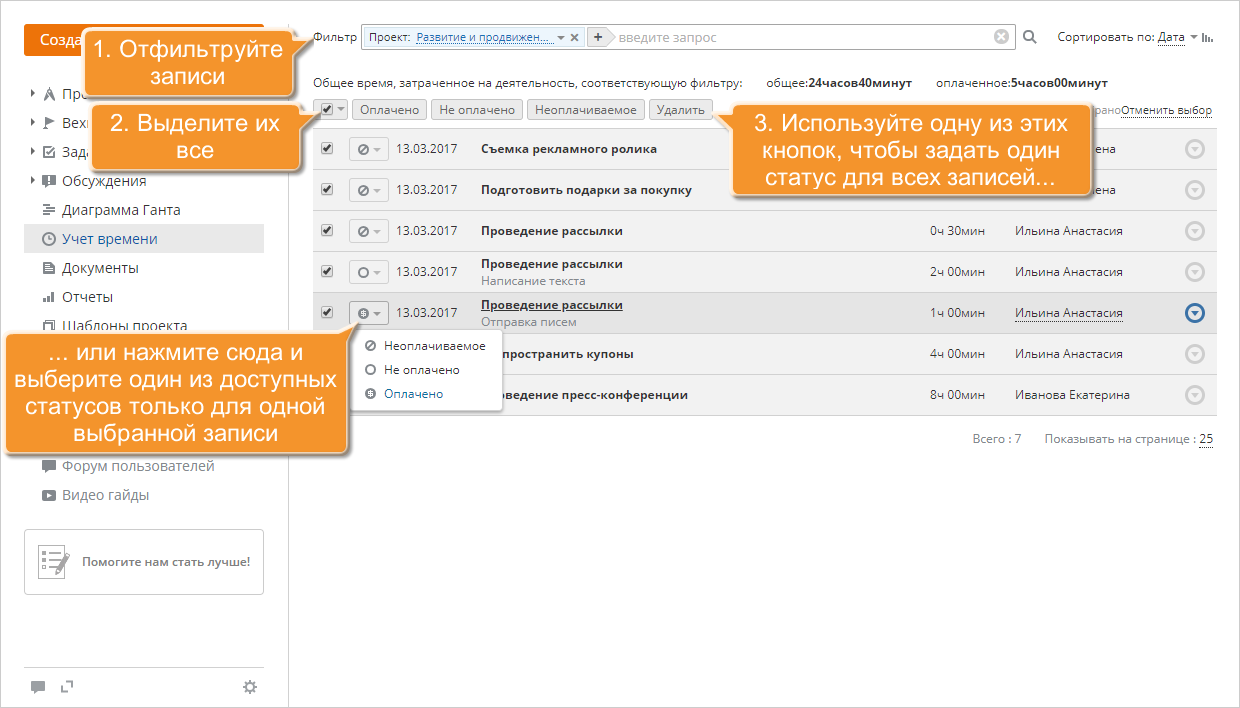This screenshot has height=708, width=1240.
Task: Toggle the sort direction icon beside 'Дата'
Action: click(x=1208, y=37)
